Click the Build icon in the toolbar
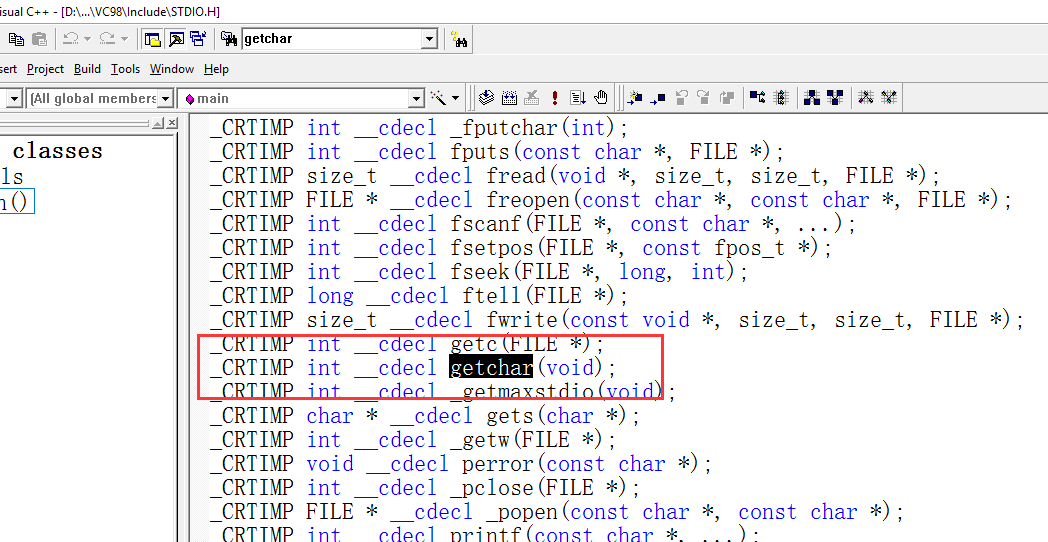This screenshot has height=542, width=1048. (509, 98)
